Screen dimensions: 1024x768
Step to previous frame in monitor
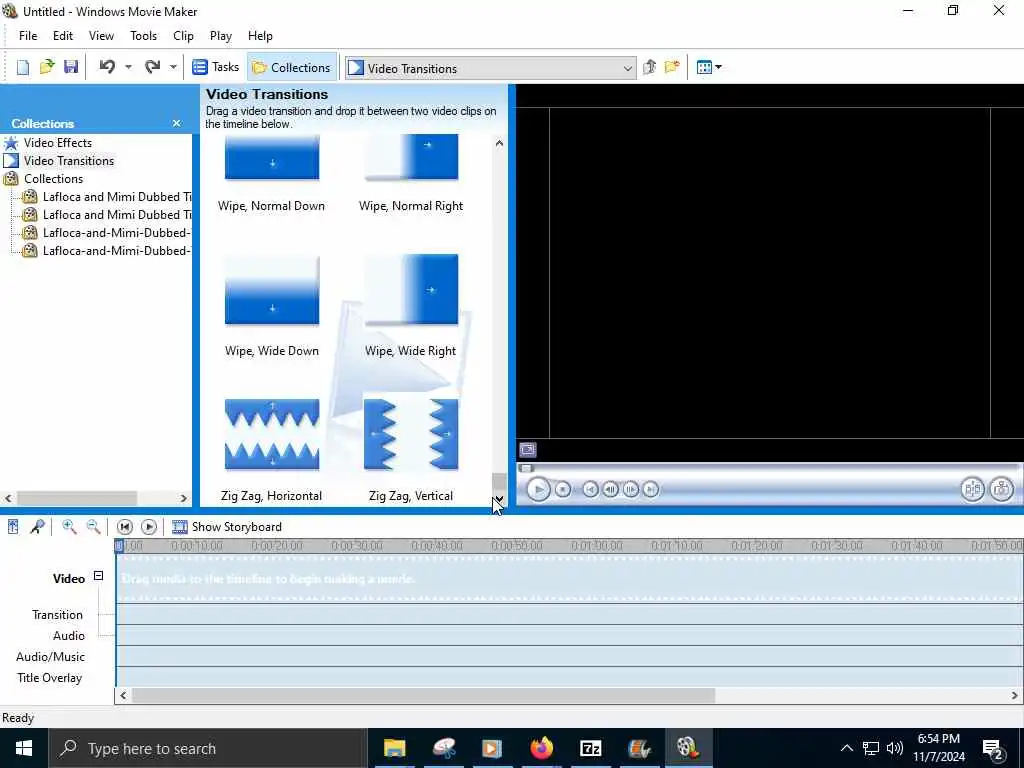(610, 489)
